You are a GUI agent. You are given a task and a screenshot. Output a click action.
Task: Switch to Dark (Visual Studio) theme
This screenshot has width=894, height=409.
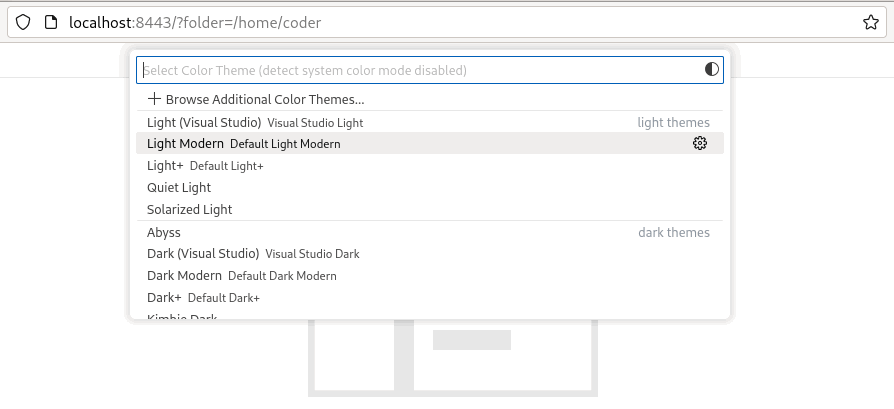(203, 254)
